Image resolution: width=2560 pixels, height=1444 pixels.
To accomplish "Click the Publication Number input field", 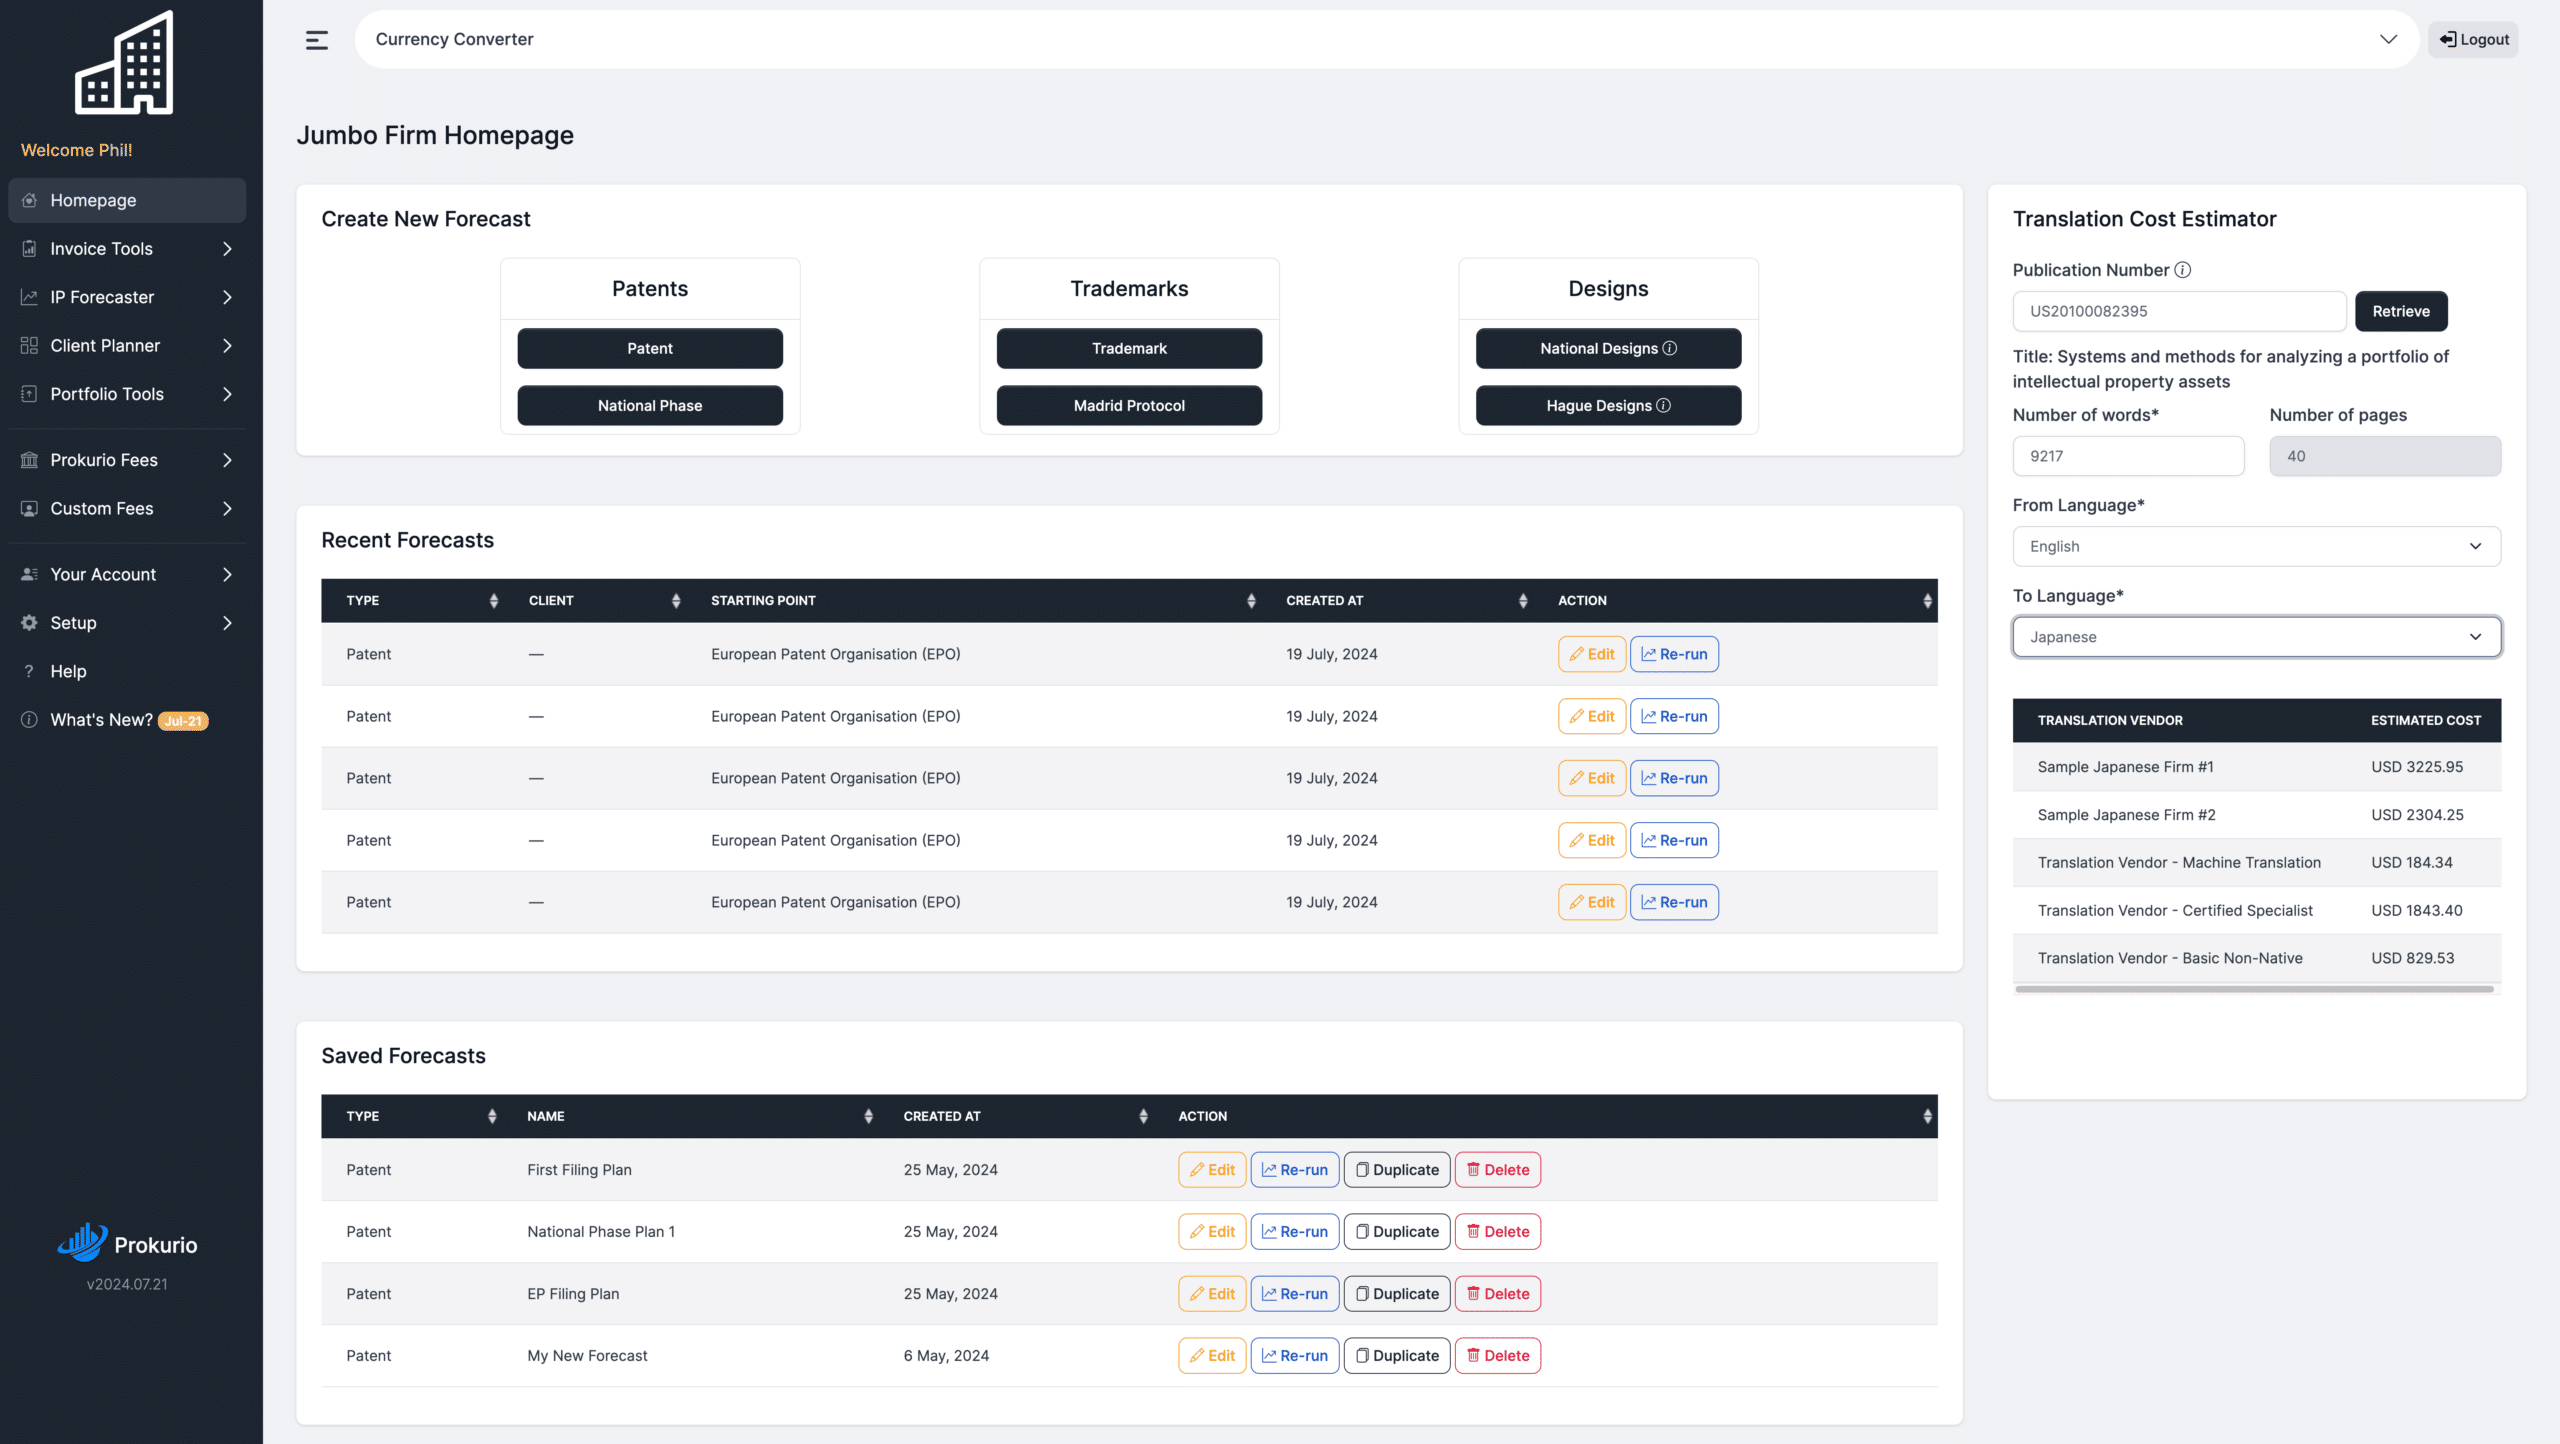I will (x=2179, y=311).
